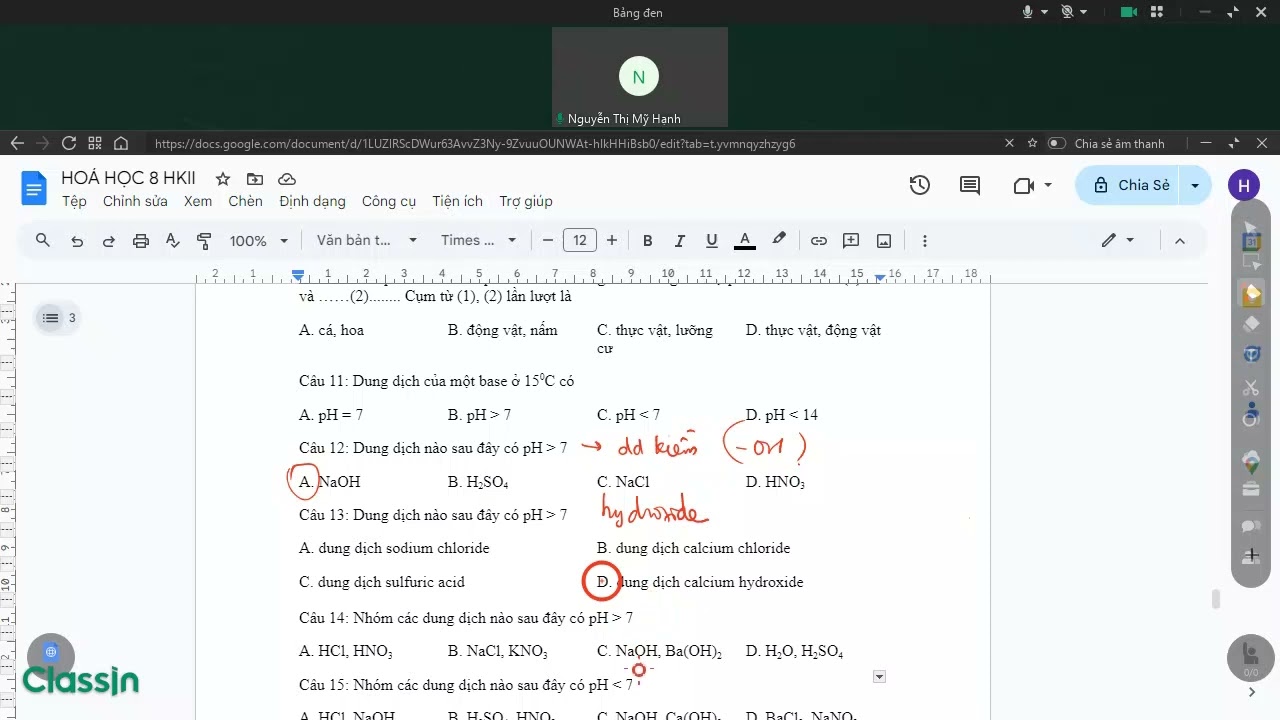Toggle Chia sẻ âm thanh switch
1280x720 pixels.
pos(1056,143)
